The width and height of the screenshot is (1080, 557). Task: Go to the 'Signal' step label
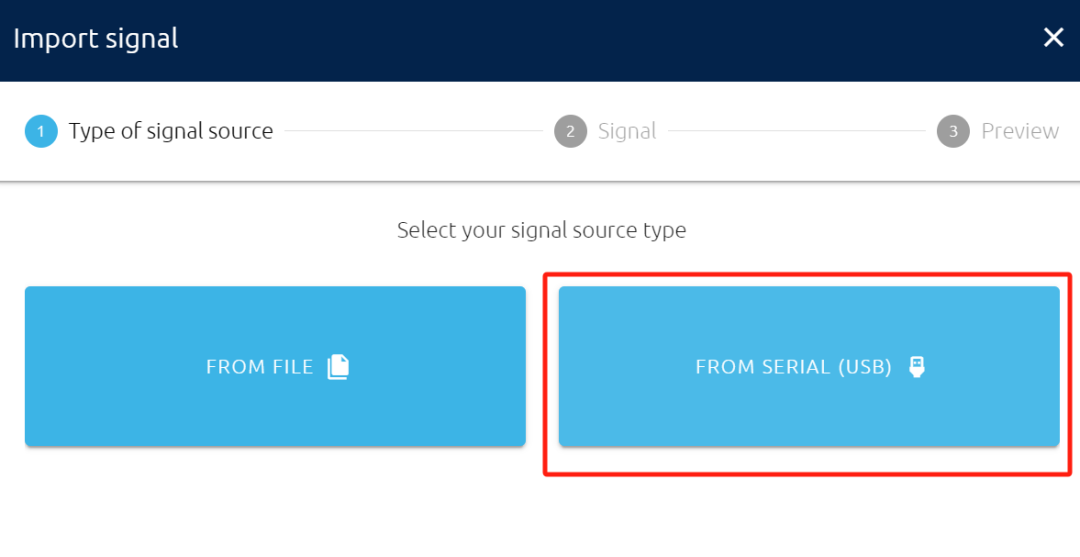coord(627,131)
